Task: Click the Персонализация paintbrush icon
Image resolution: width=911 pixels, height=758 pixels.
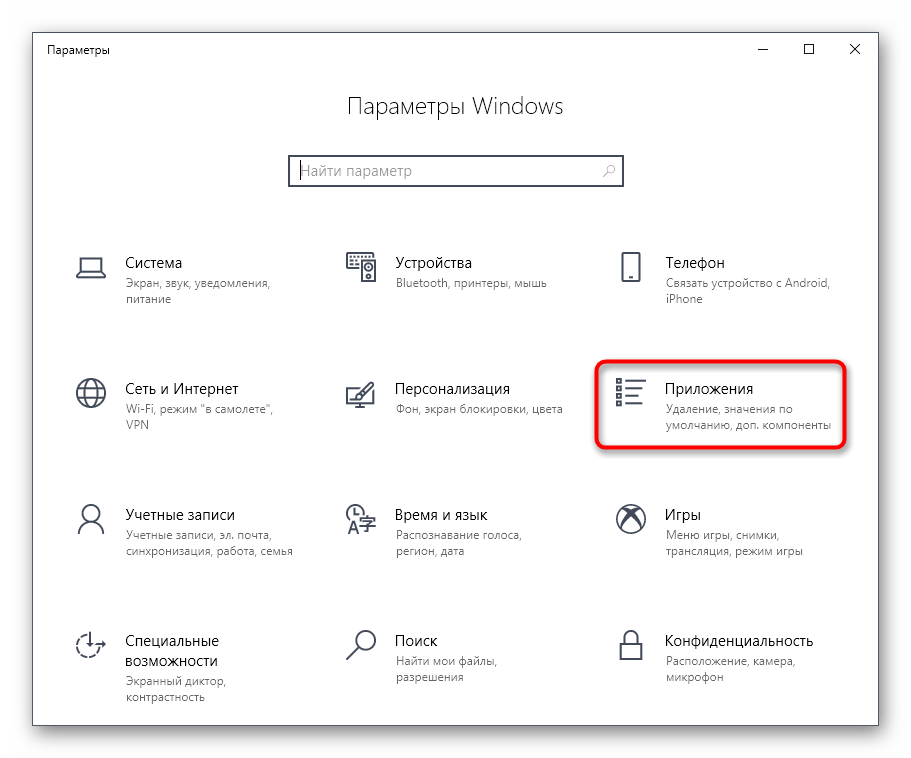Action: click(360, 394)
